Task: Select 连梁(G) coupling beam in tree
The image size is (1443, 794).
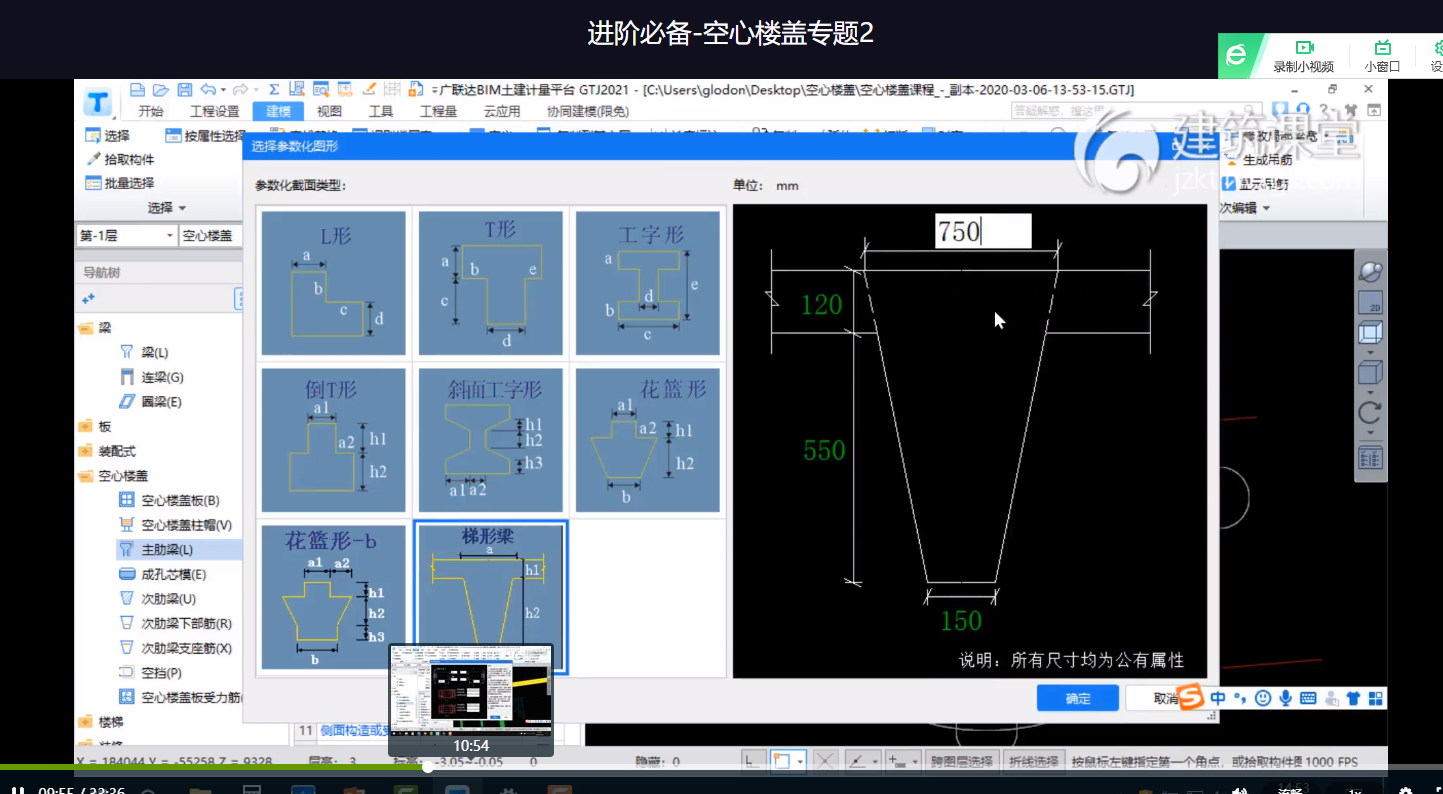Action: coord(151,377)
